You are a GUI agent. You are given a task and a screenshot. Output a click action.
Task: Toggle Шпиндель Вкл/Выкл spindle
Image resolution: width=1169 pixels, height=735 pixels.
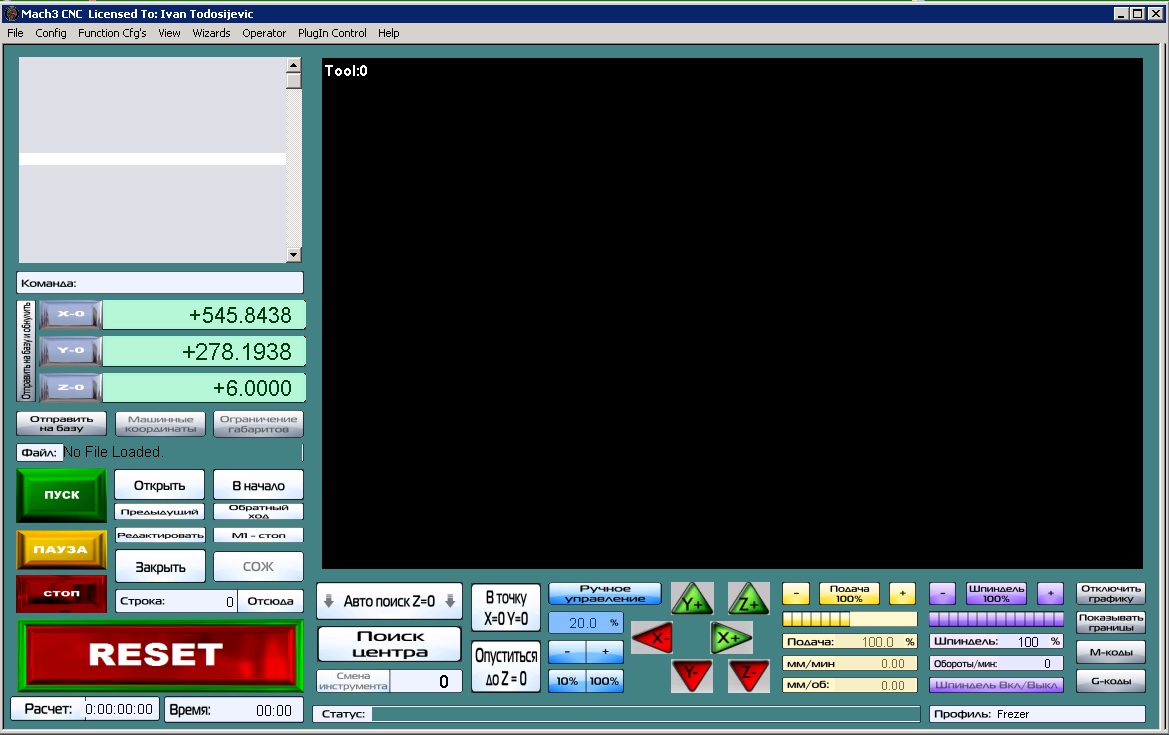click(996, 684)
